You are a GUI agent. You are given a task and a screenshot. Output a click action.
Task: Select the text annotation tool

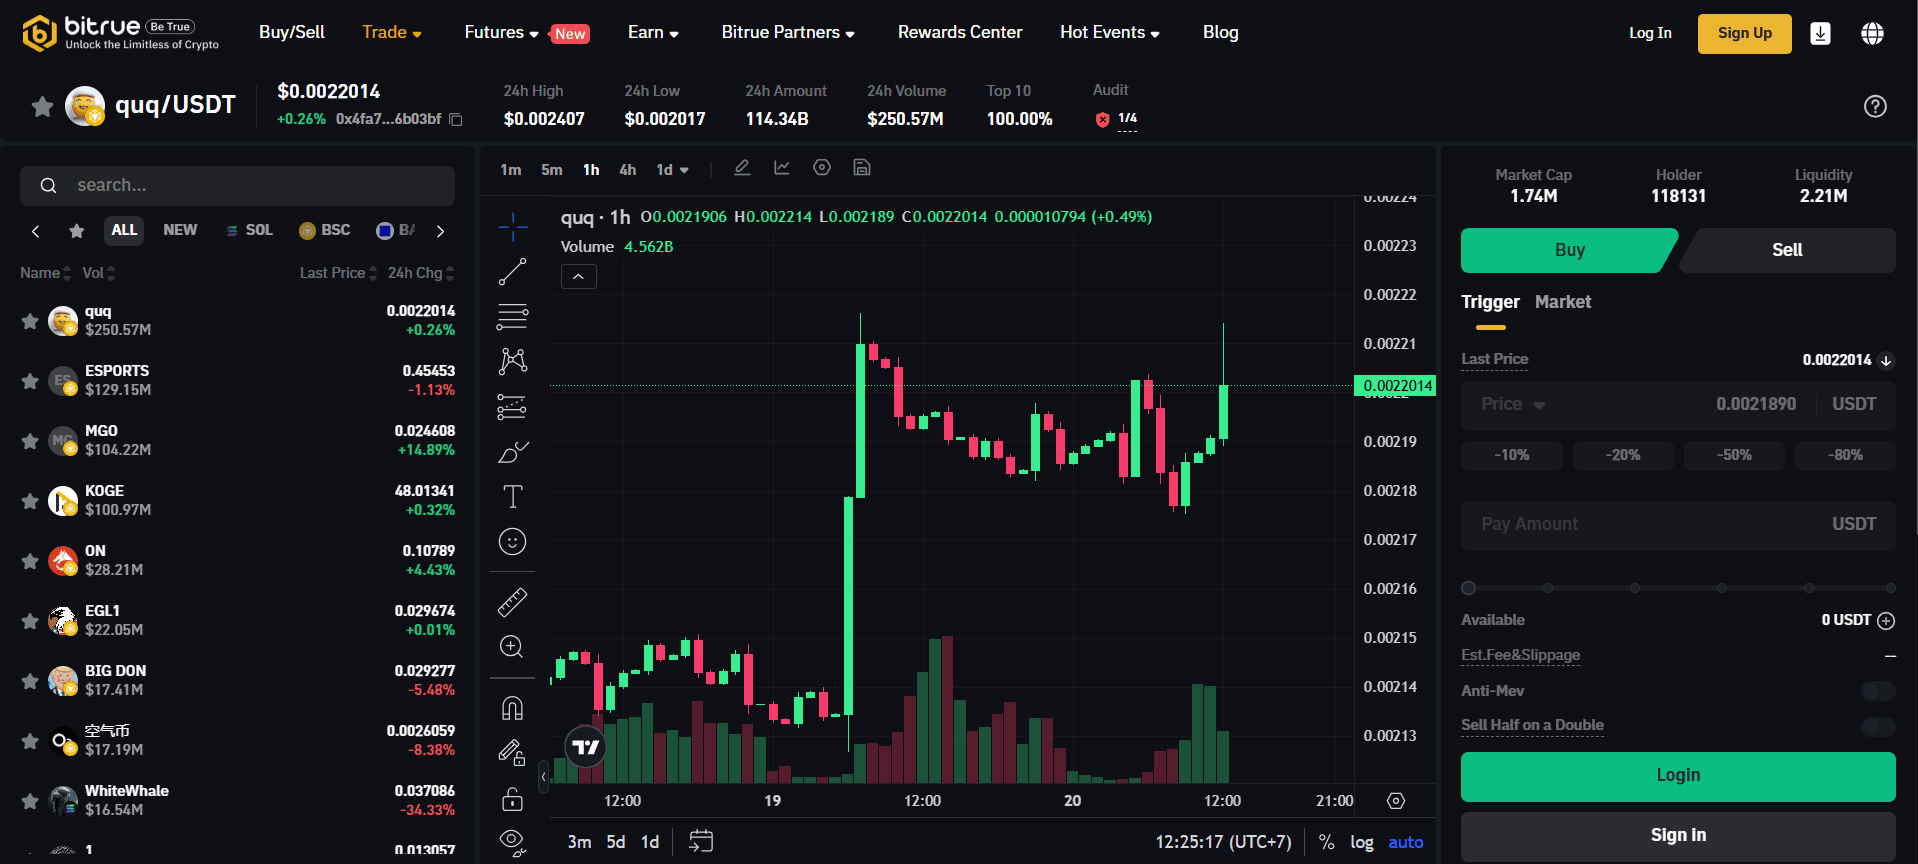[x=512, y=497]
